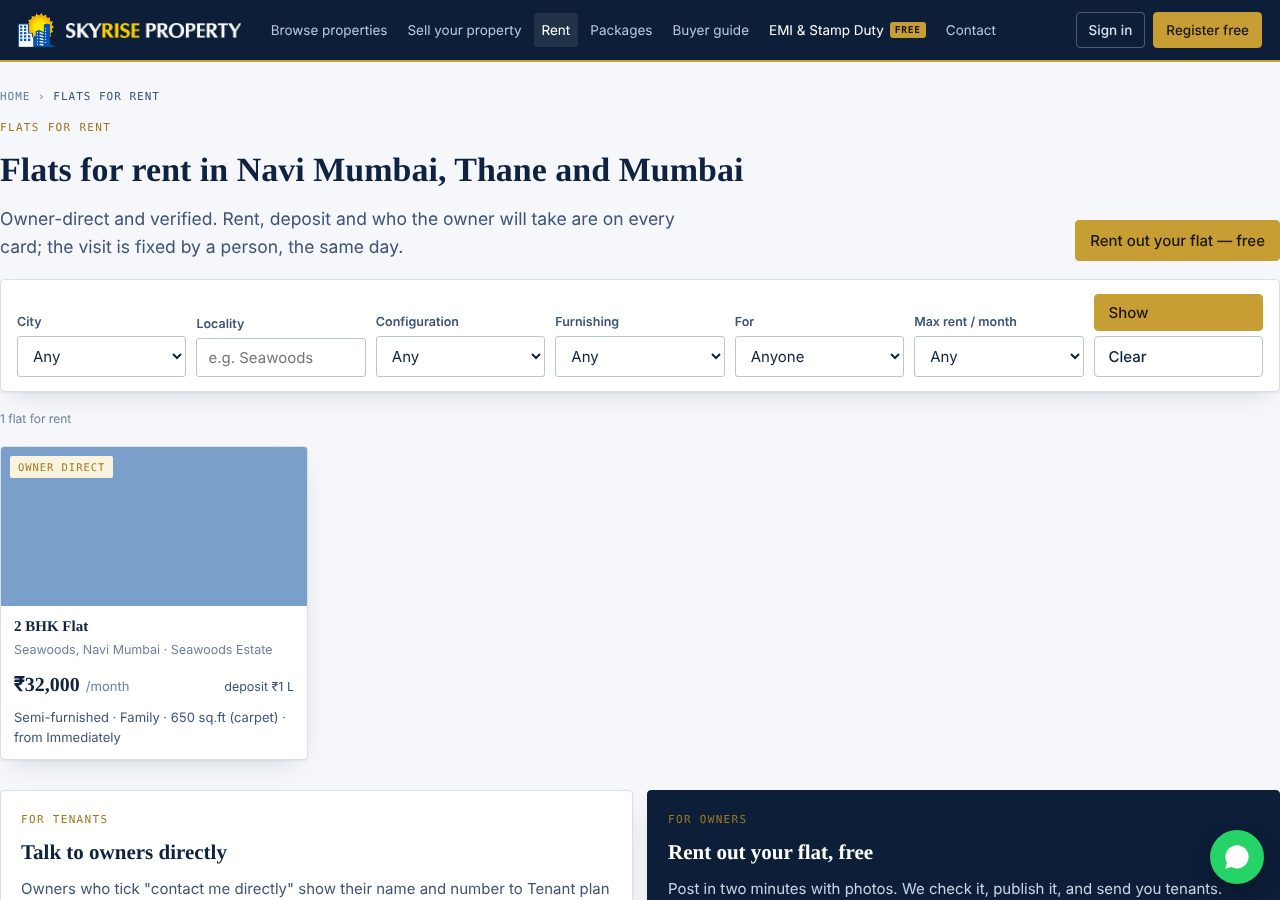Open the Max rent / month dropdown
Viewport: 1280px width, 900px height.
(x=999, y=356)
